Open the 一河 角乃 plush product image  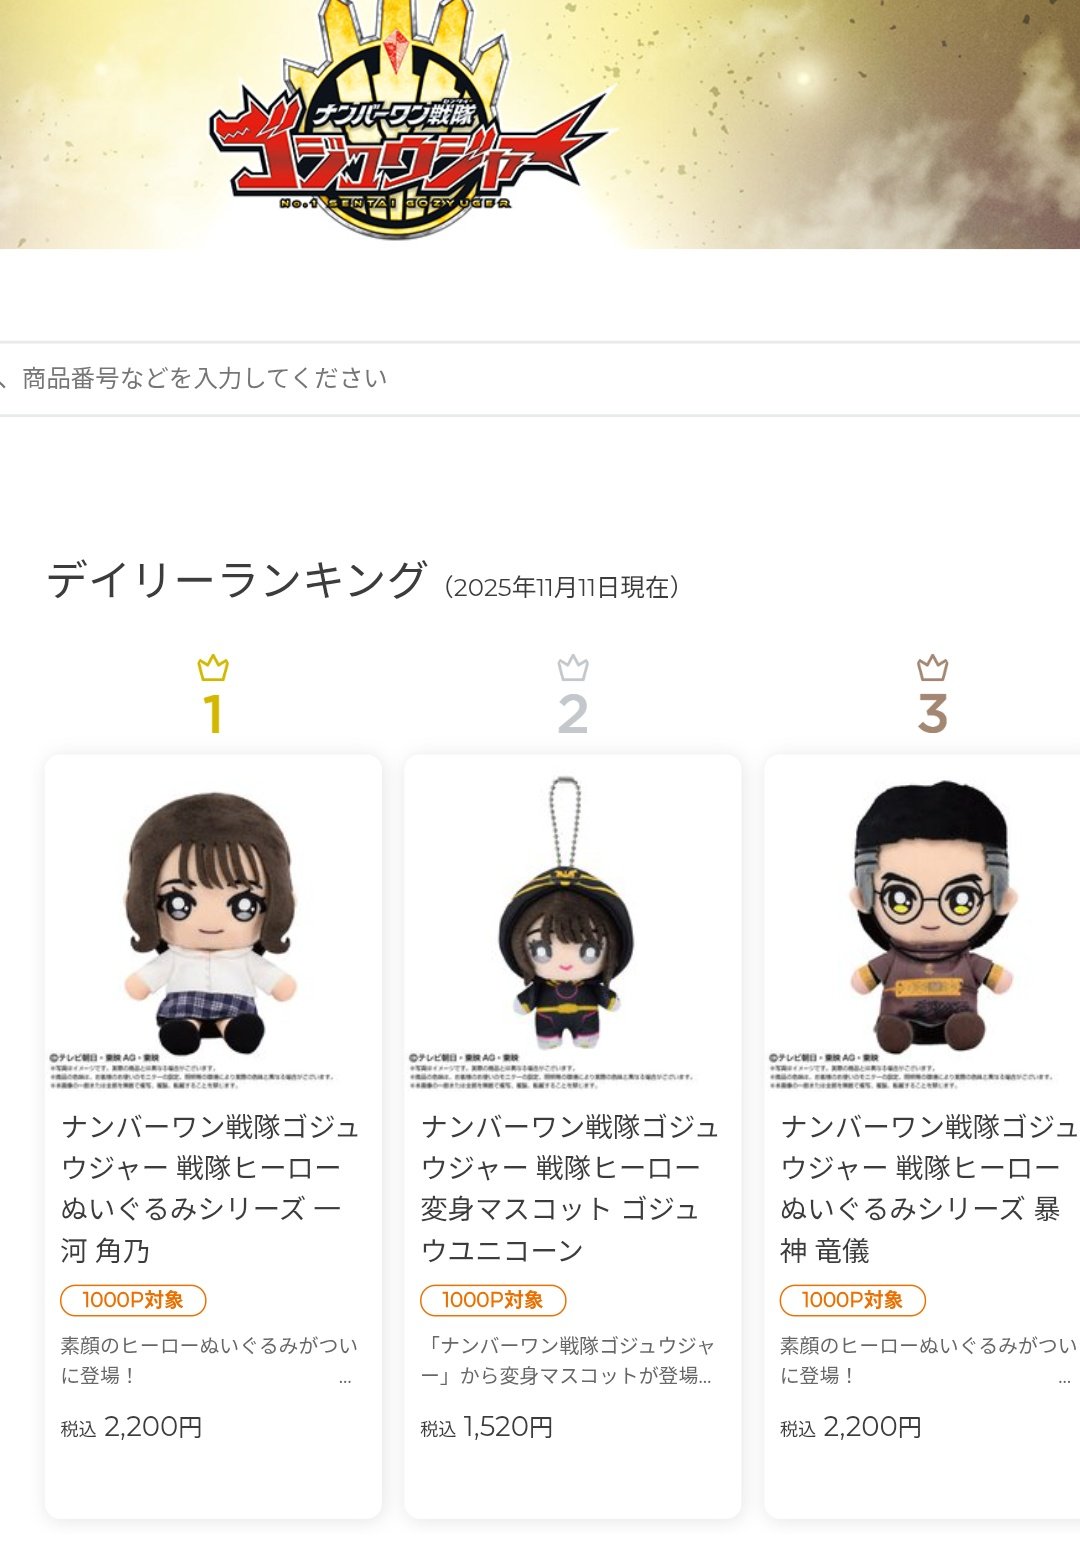click(213, 923)
